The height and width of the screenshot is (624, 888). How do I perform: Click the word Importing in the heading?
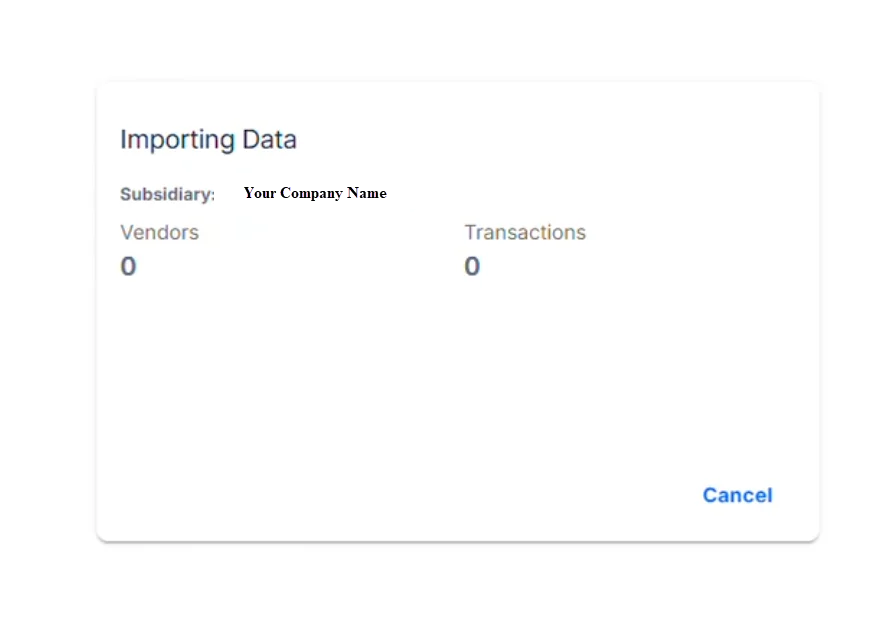[x=177, y=139]
